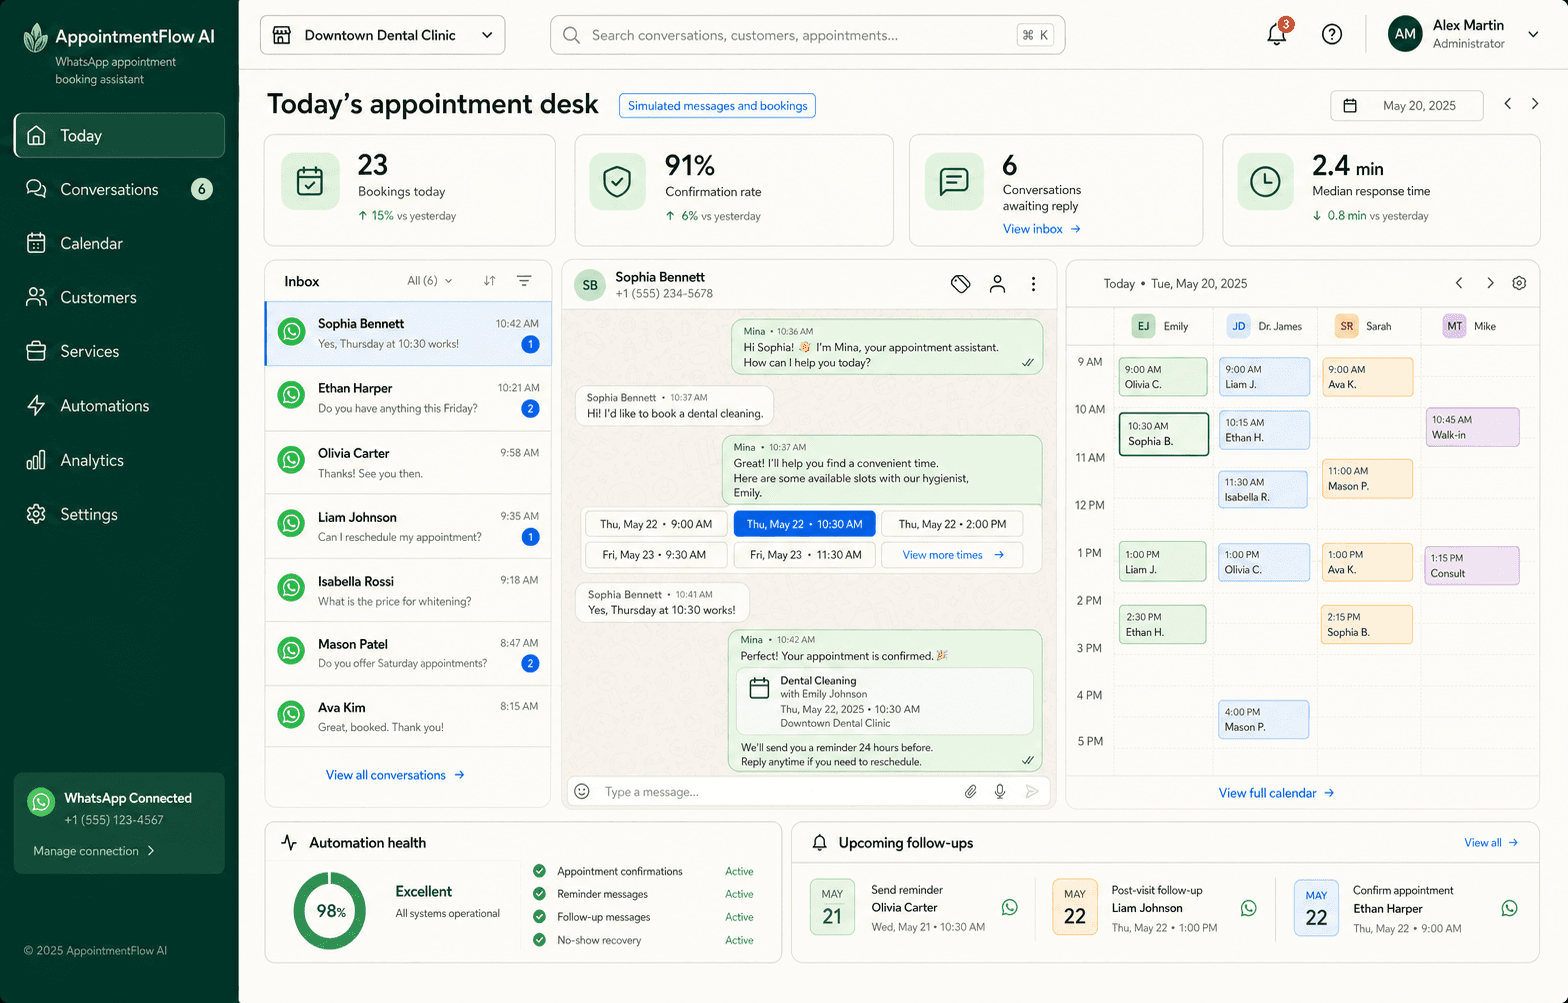Click the WhatsApp icon for the Ethan Harper follow-up
The image size is (1568, 1003).
1510,908
